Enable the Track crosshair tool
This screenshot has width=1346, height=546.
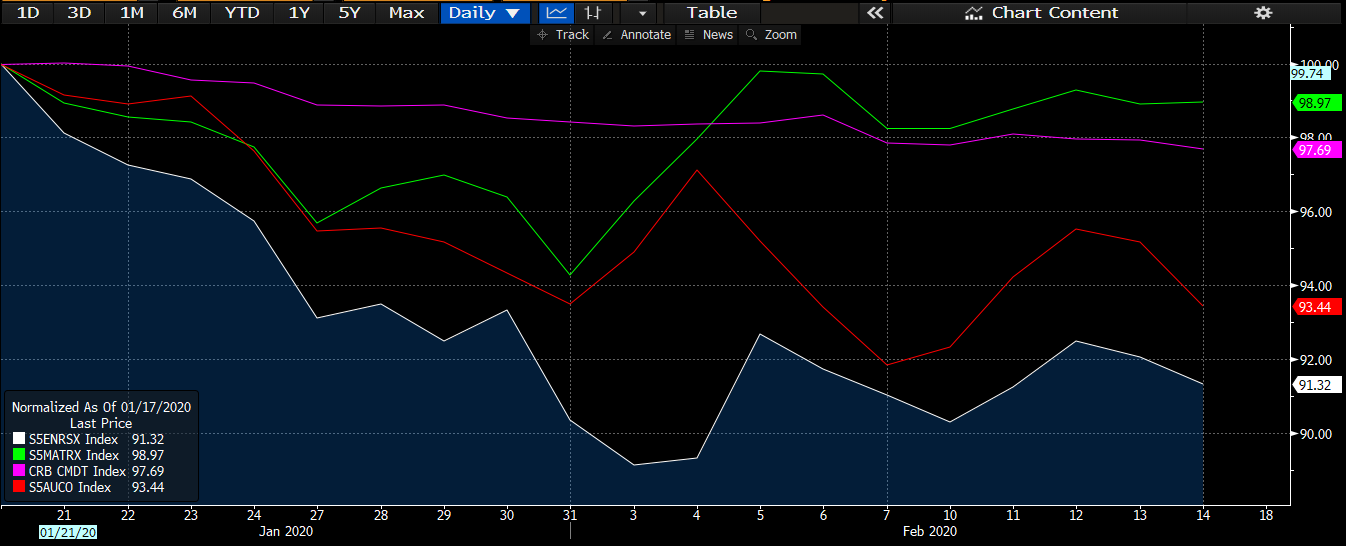(564, 34)
